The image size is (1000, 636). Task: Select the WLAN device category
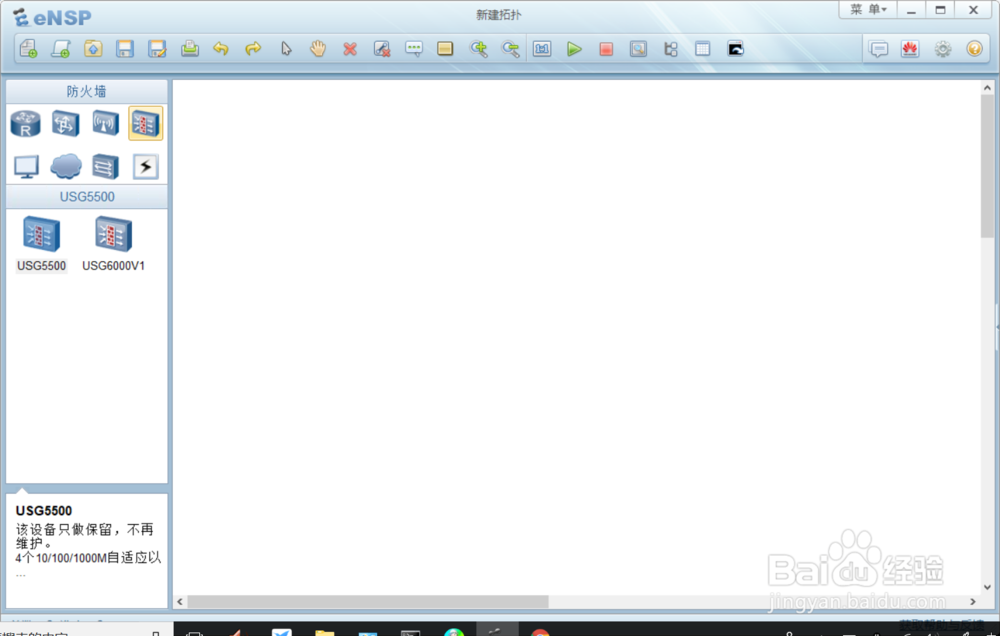tap(105, 124)
